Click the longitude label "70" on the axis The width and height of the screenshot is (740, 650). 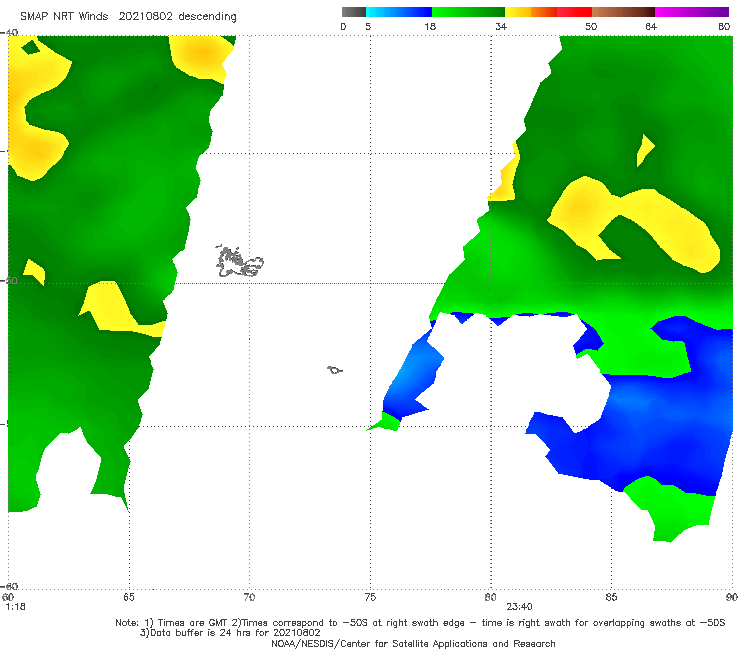click(249, 597)
